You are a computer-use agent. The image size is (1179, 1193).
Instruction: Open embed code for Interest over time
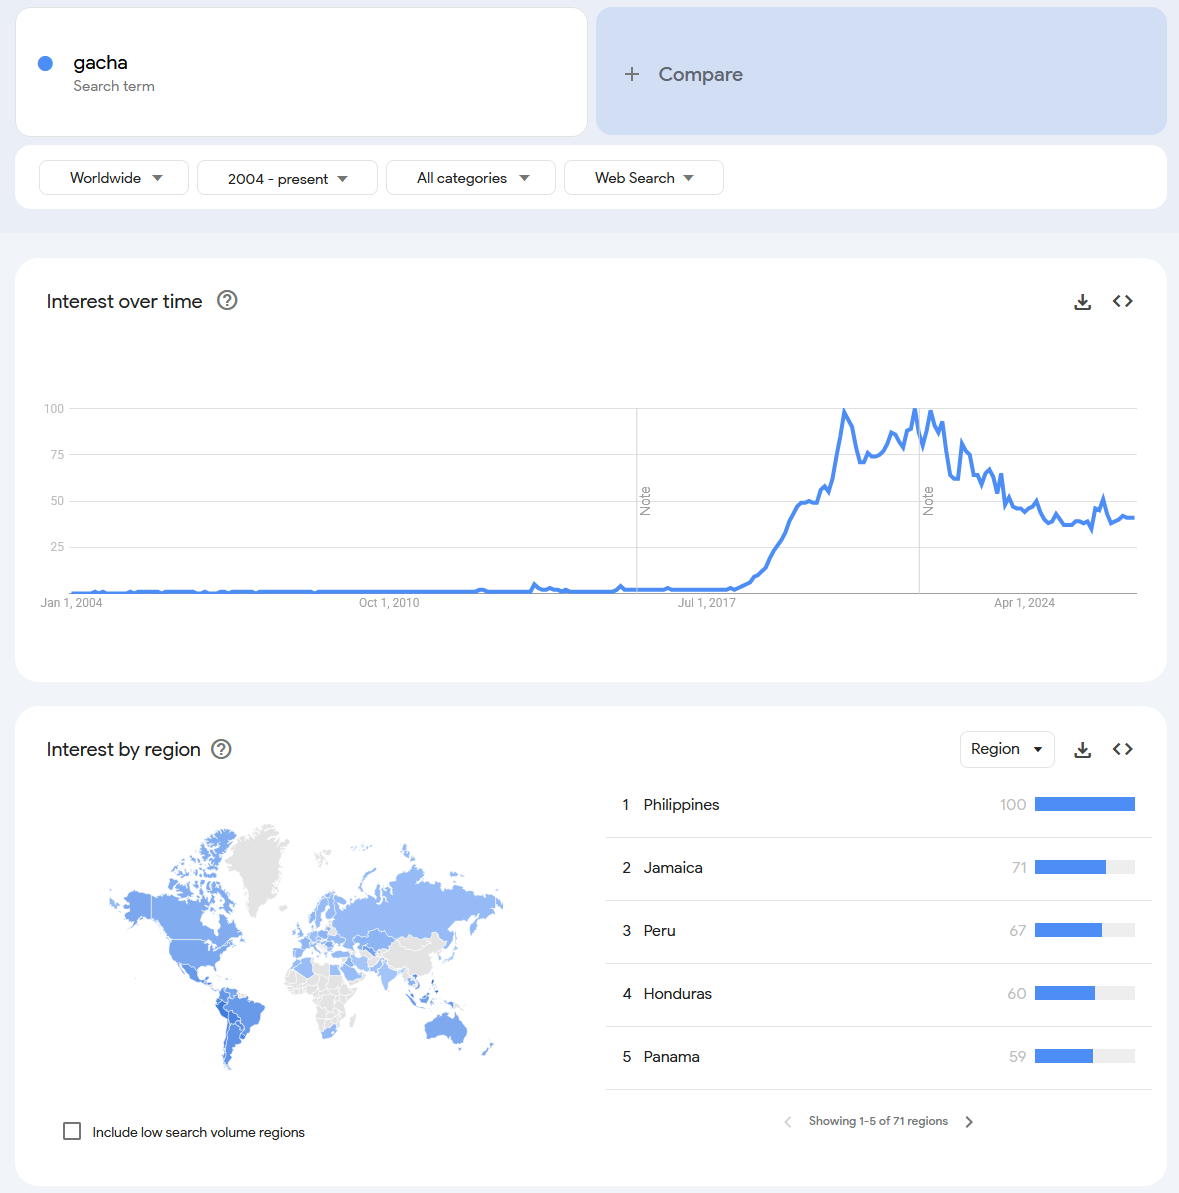(1123, 301)
